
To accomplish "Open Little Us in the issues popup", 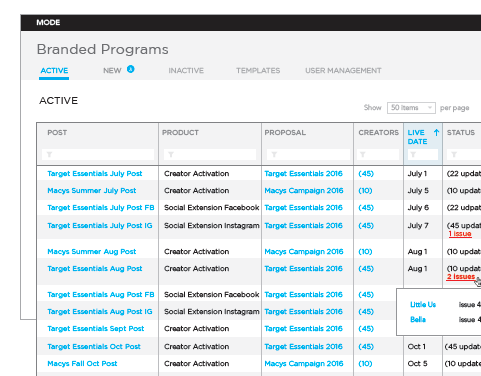I will pyautogui.click(x=423, y=305).
